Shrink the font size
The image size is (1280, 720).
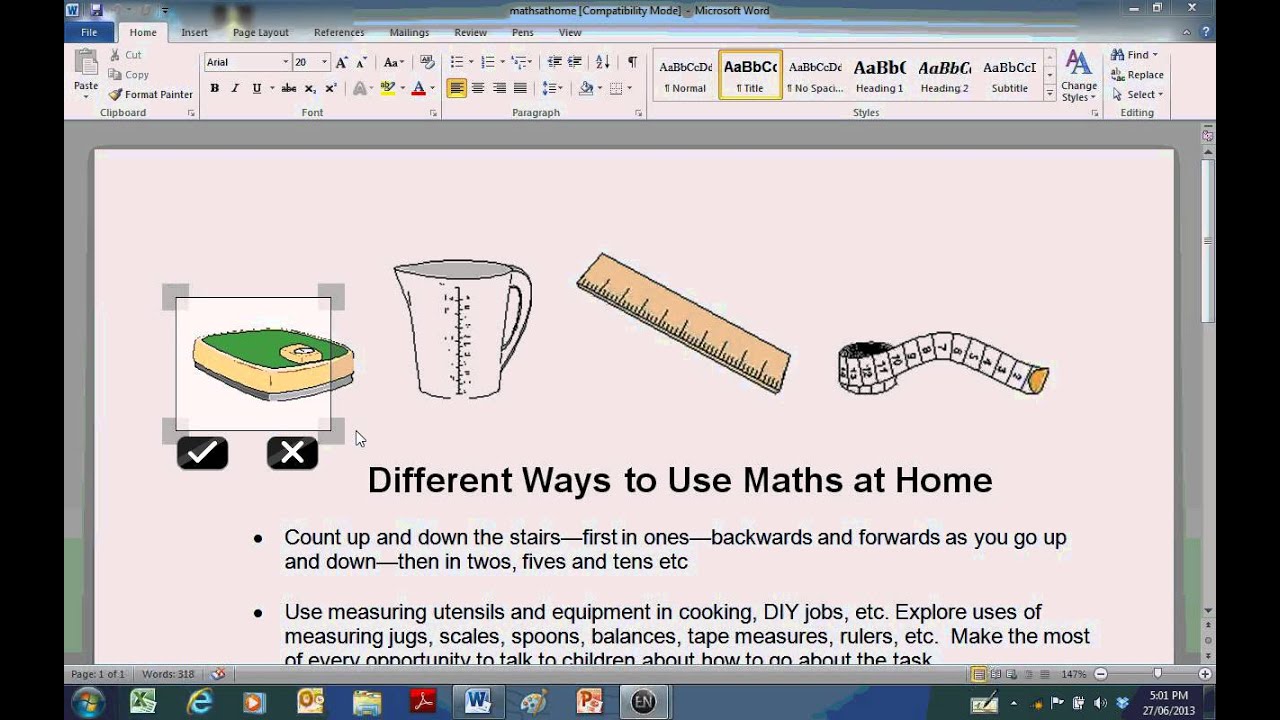pyautogui.click(x=361, y=62)
